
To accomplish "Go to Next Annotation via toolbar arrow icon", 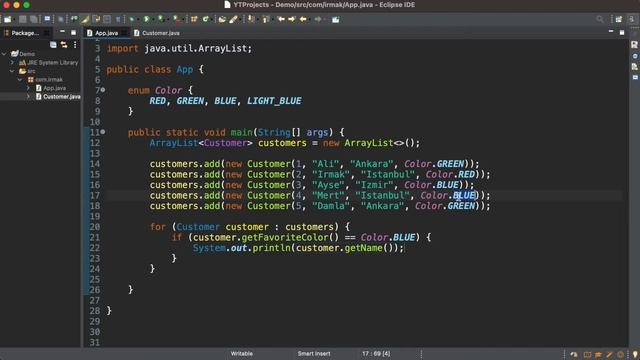I will coord(251,19).
